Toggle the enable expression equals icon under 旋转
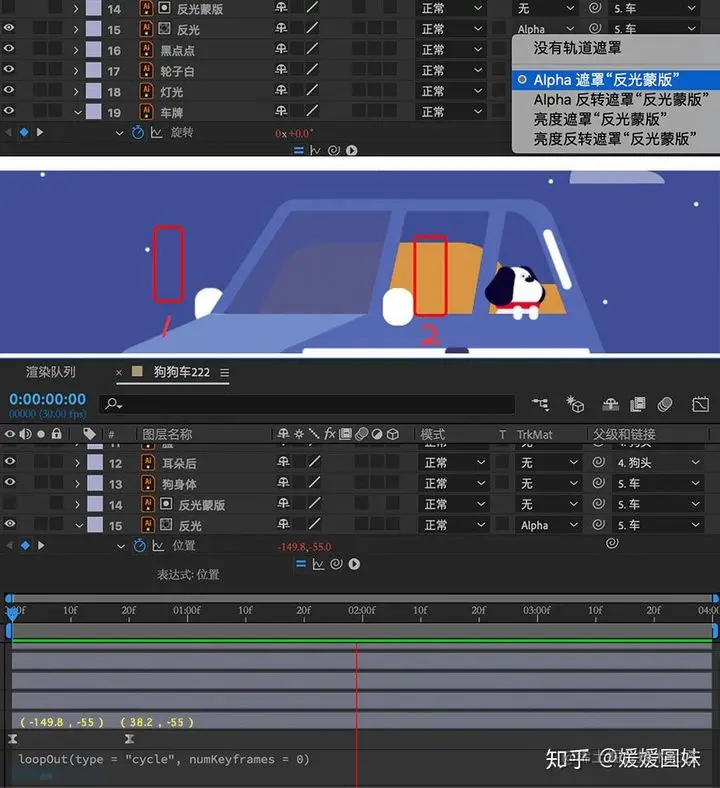This screenshot has width=720, height=788. pos(298,150)
